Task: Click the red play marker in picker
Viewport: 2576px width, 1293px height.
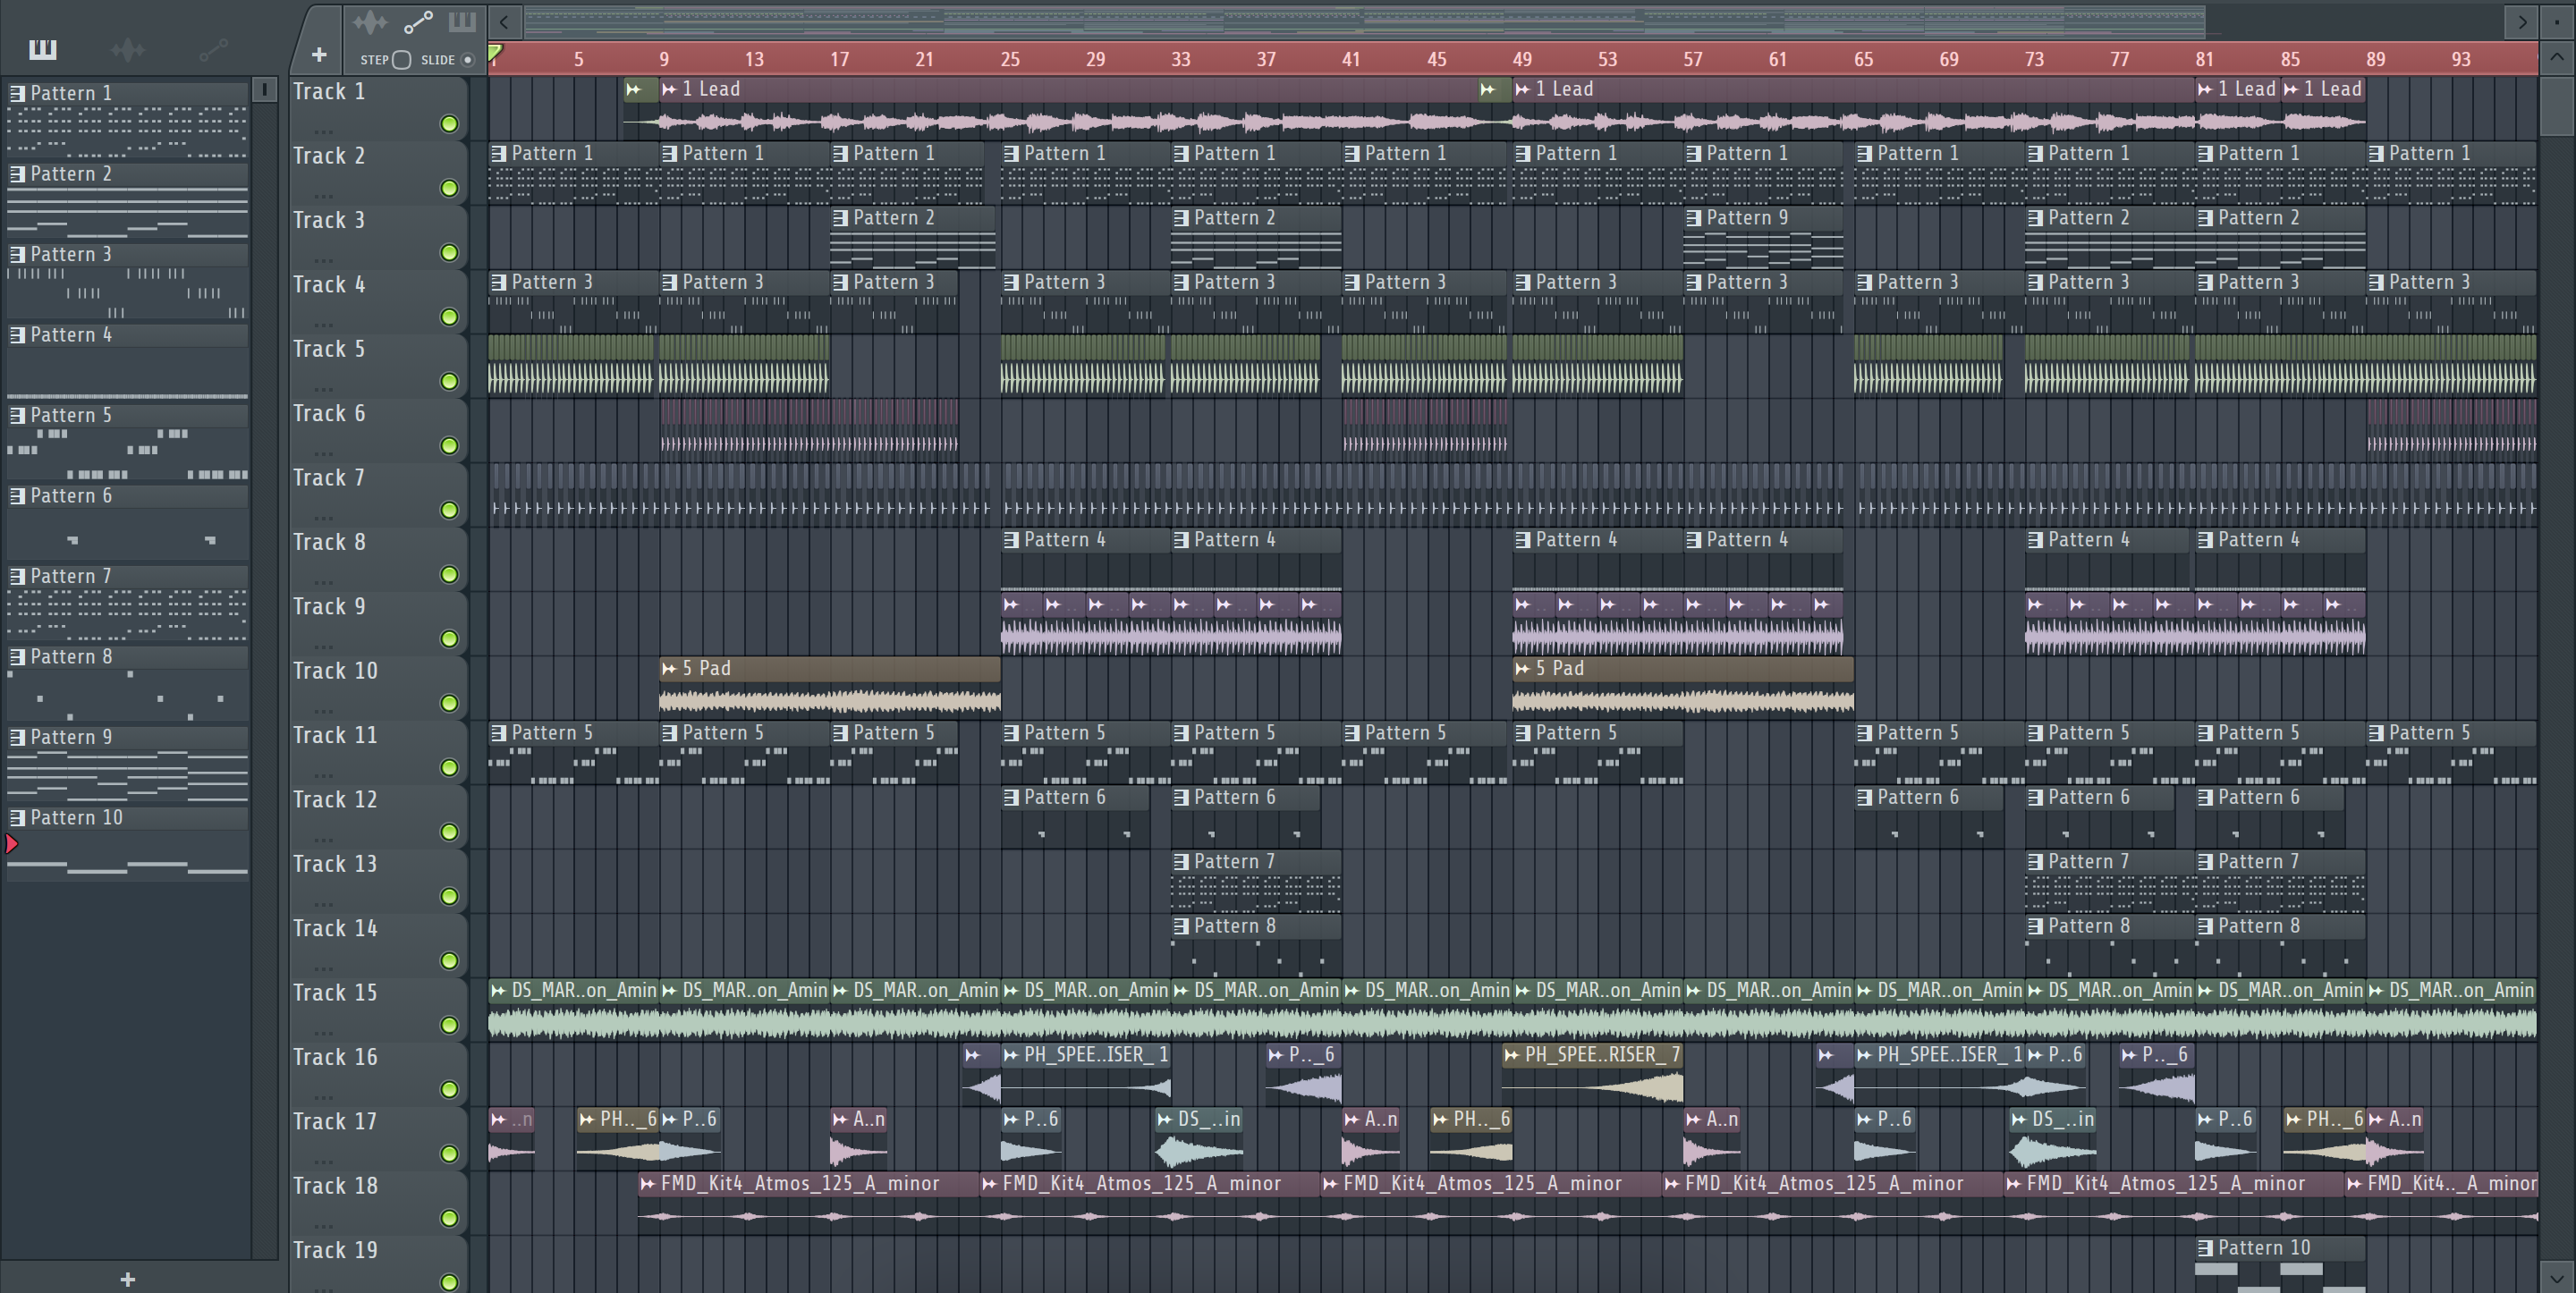Action: click(x=12, y=844)
